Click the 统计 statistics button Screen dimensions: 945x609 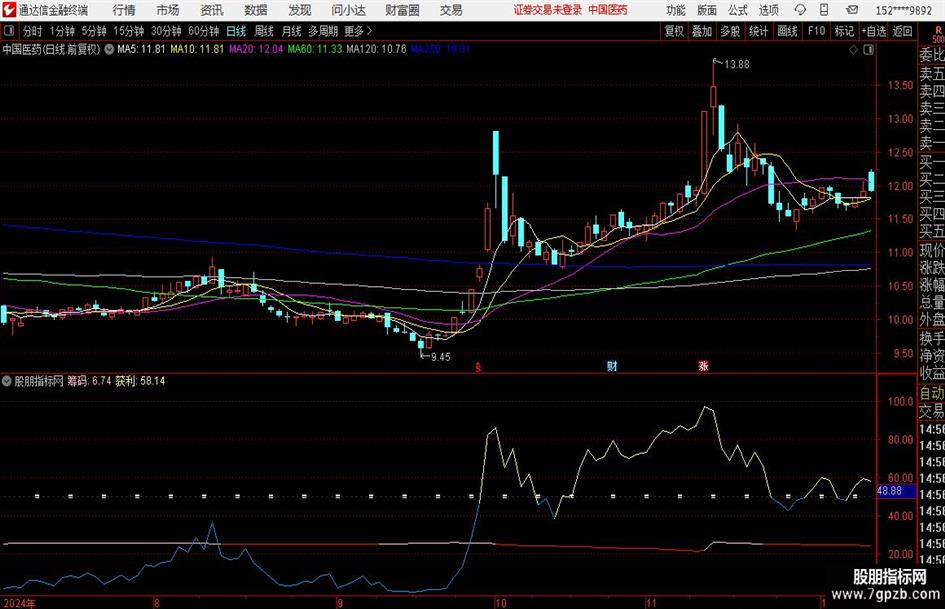pyautogui.click(x=758, y=31)
